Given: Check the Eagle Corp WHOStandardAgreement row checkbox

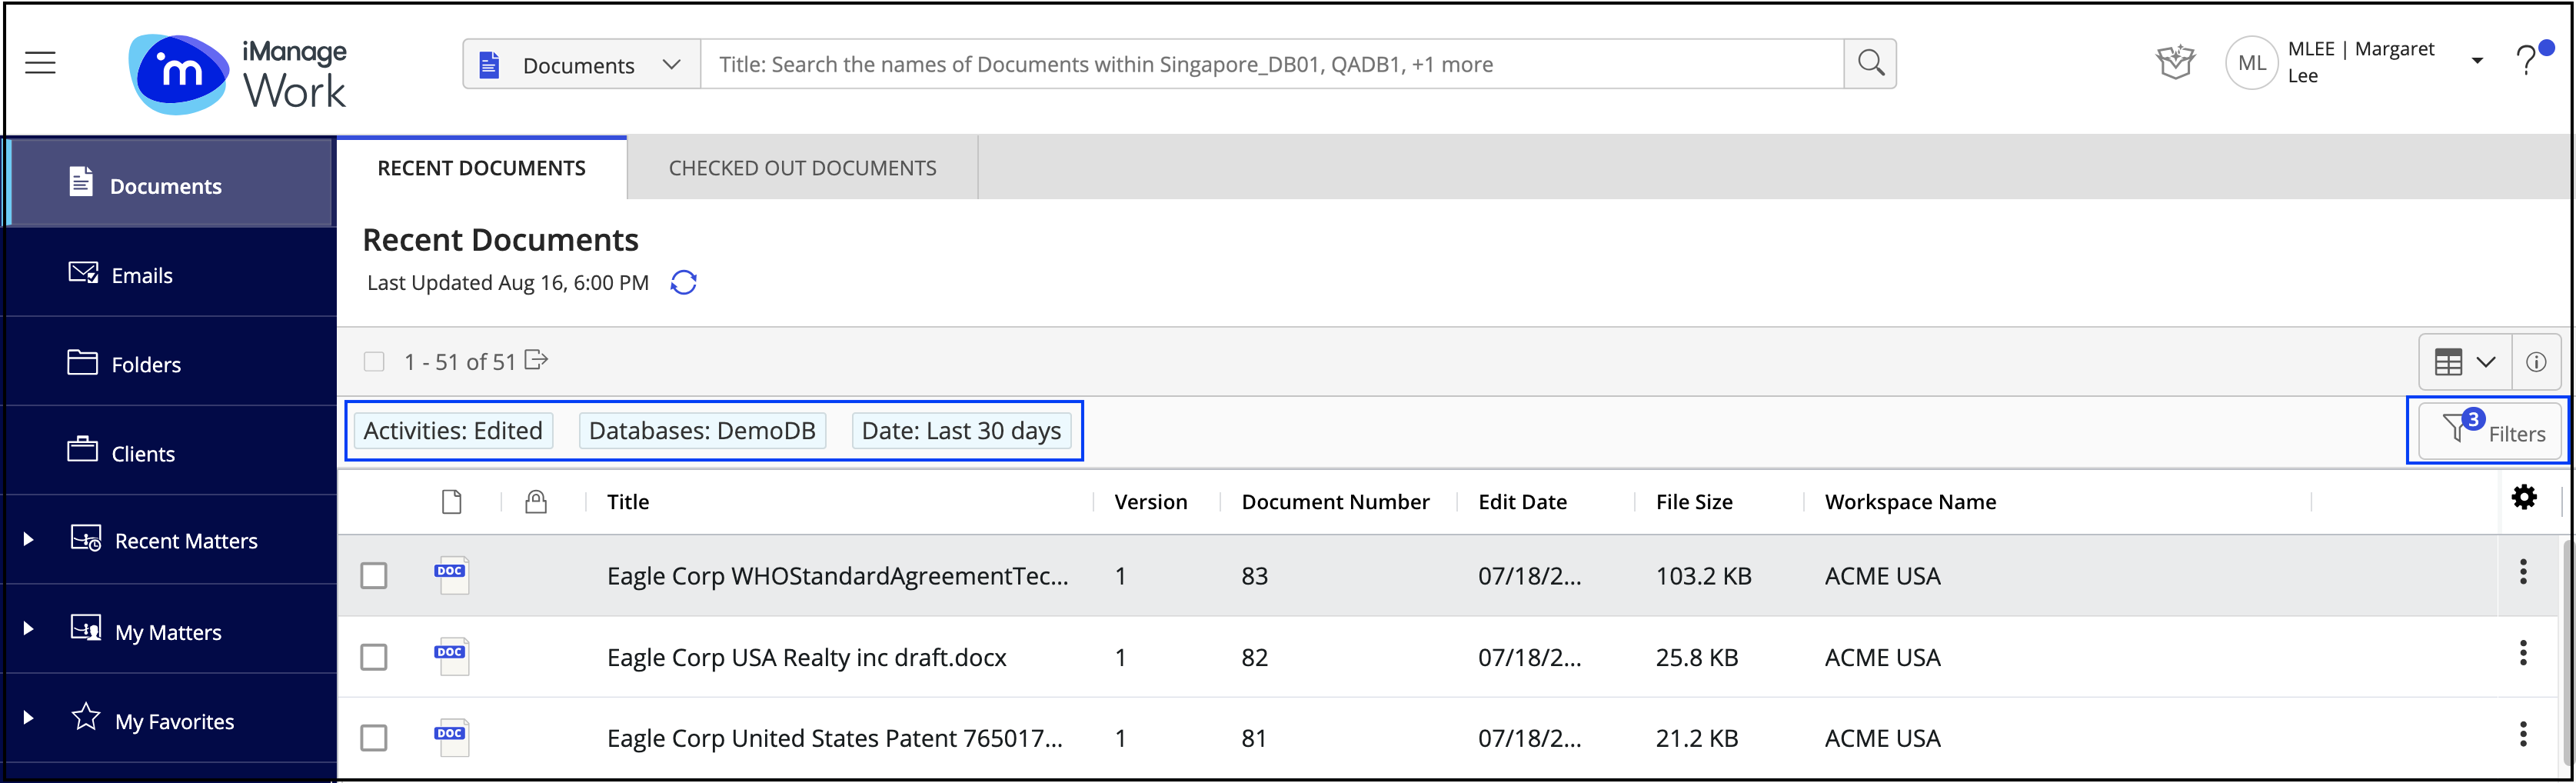Looking at the screenshot, I should point(374,576).
